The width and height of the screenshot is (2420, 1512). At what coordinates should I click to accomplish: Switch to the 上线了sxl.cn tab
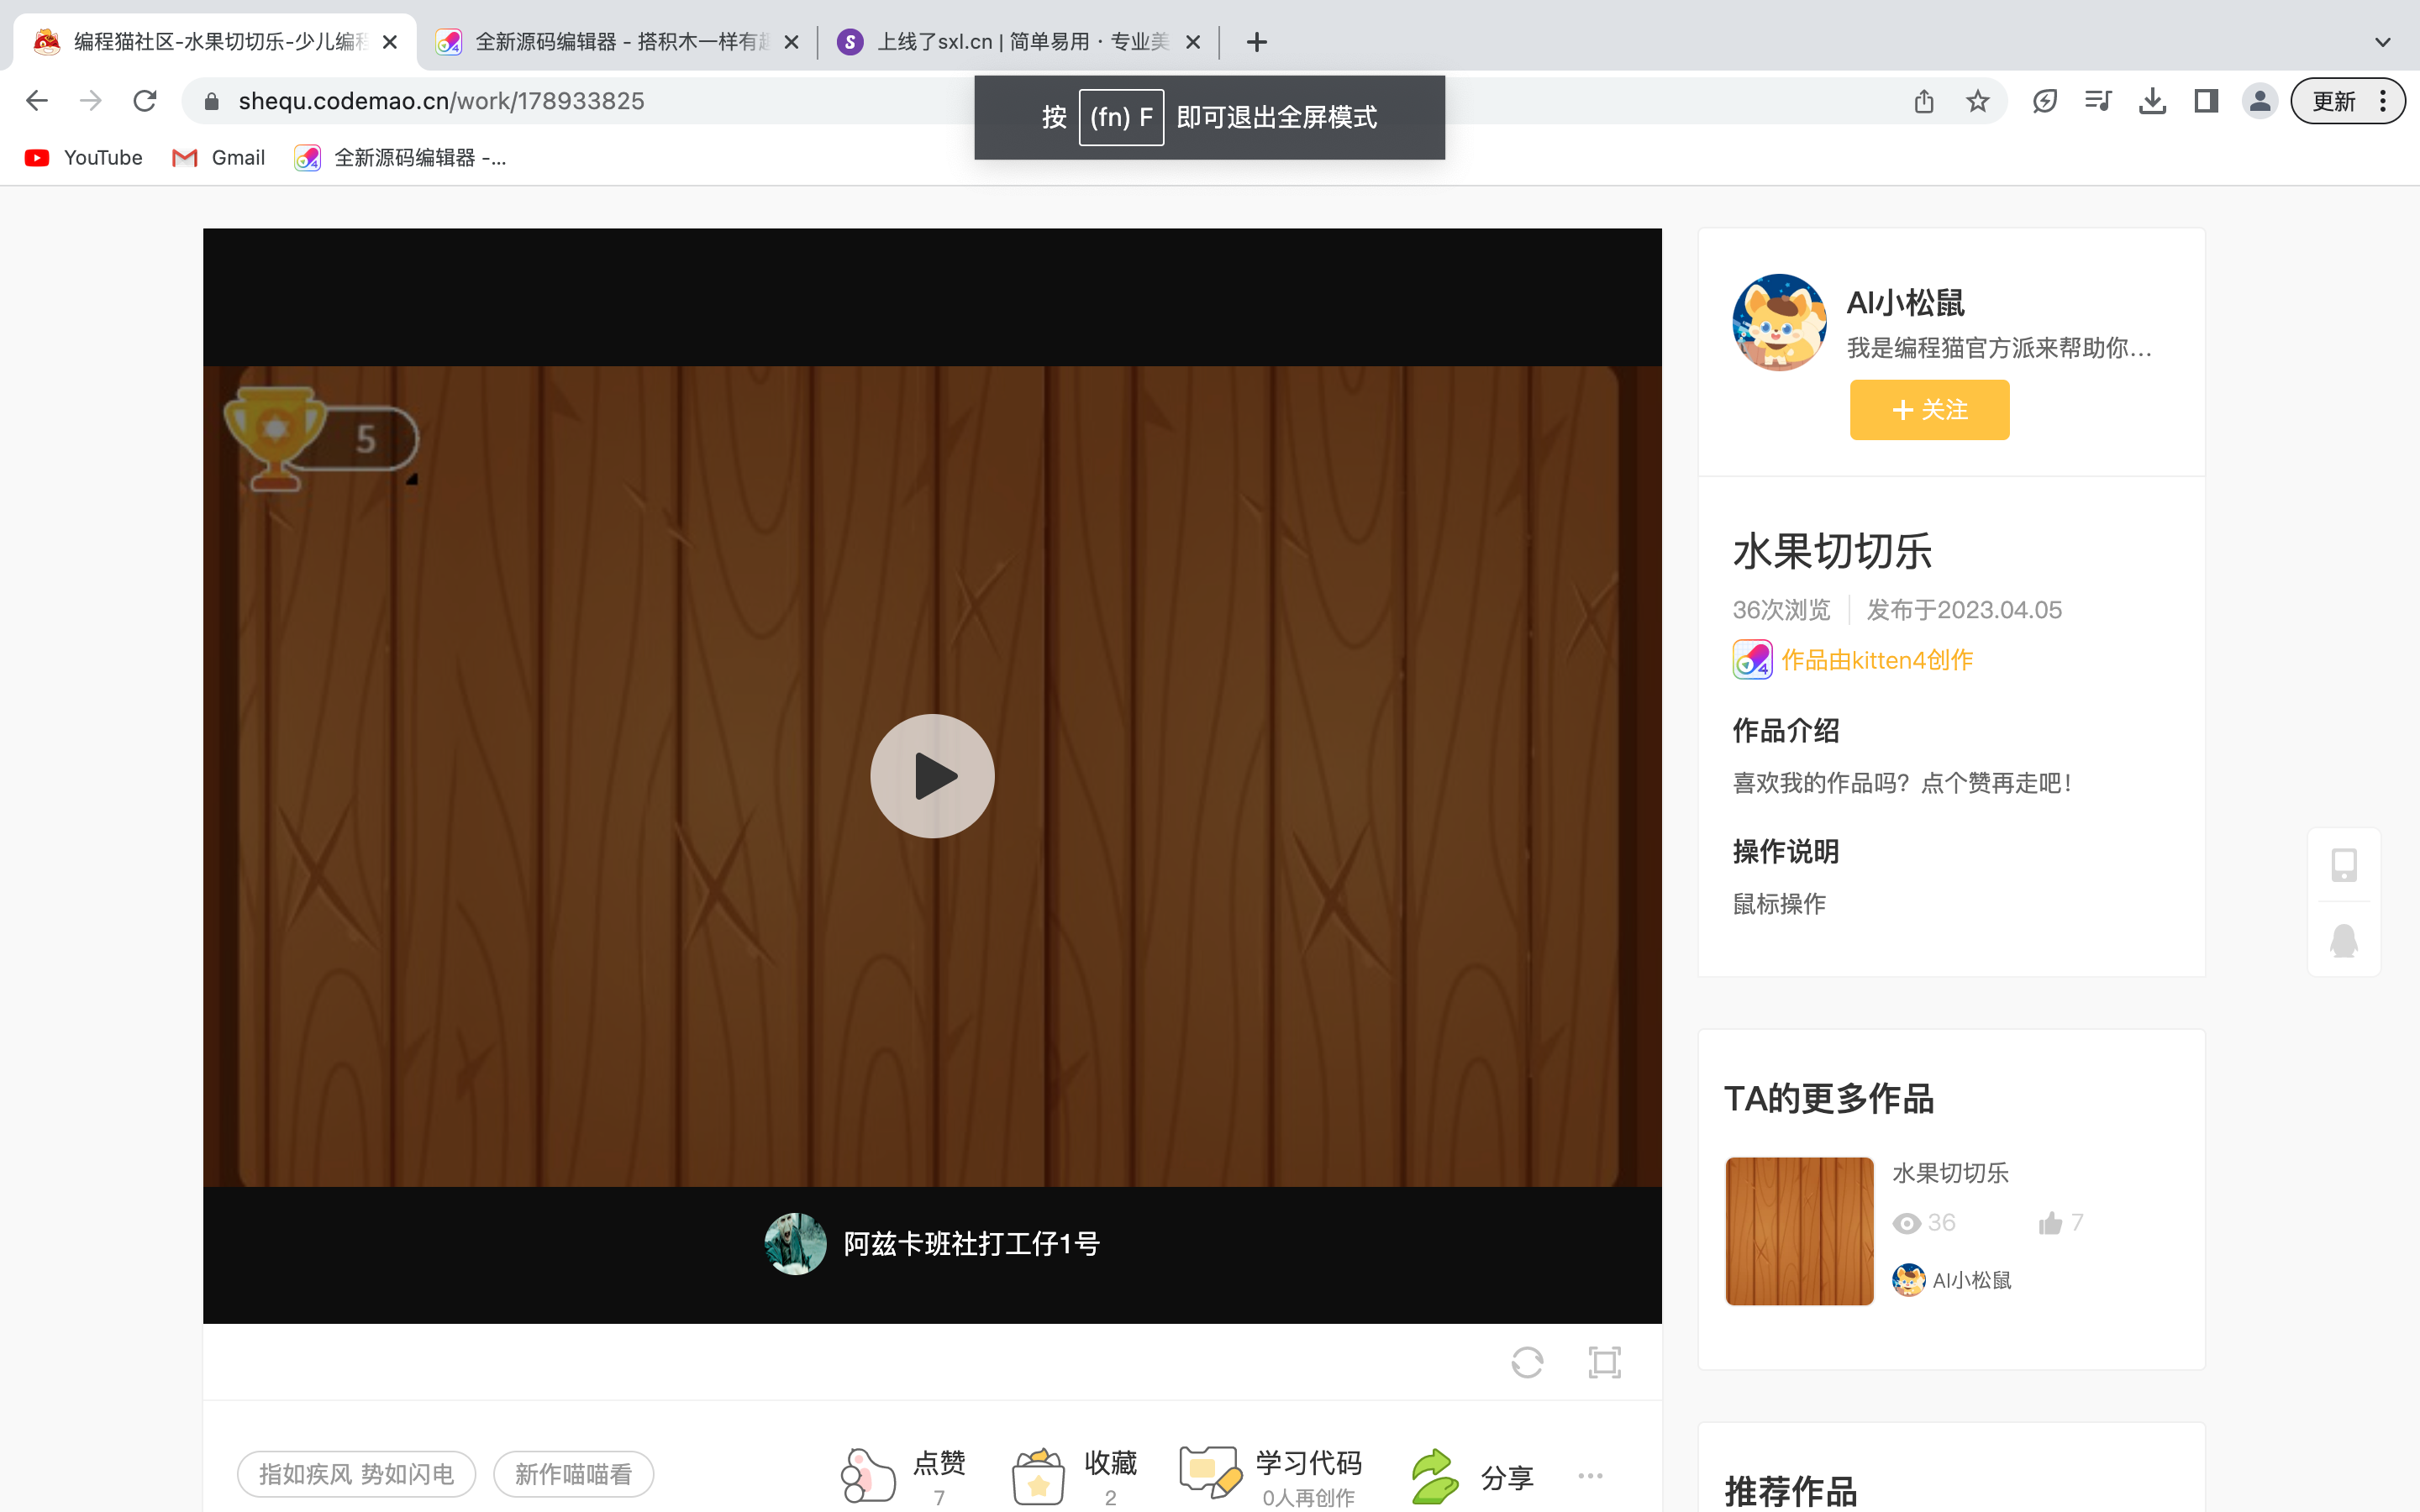pyautogui.click(x=1018, y=42)
